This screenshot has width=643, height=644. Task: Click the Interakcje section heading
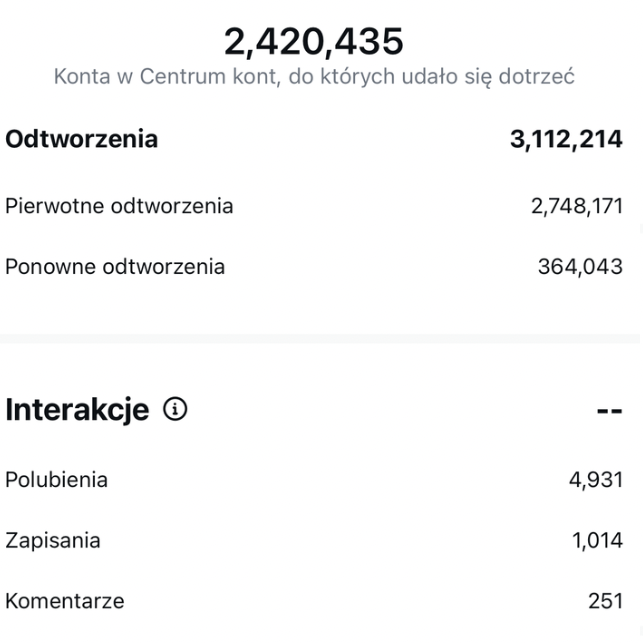[77, 410]
